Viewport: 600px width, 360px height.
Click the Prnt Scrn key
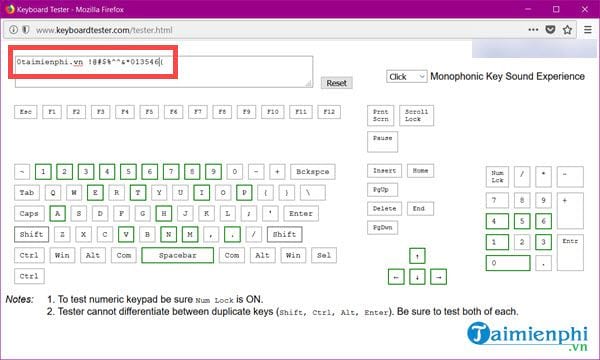[380, 116]
